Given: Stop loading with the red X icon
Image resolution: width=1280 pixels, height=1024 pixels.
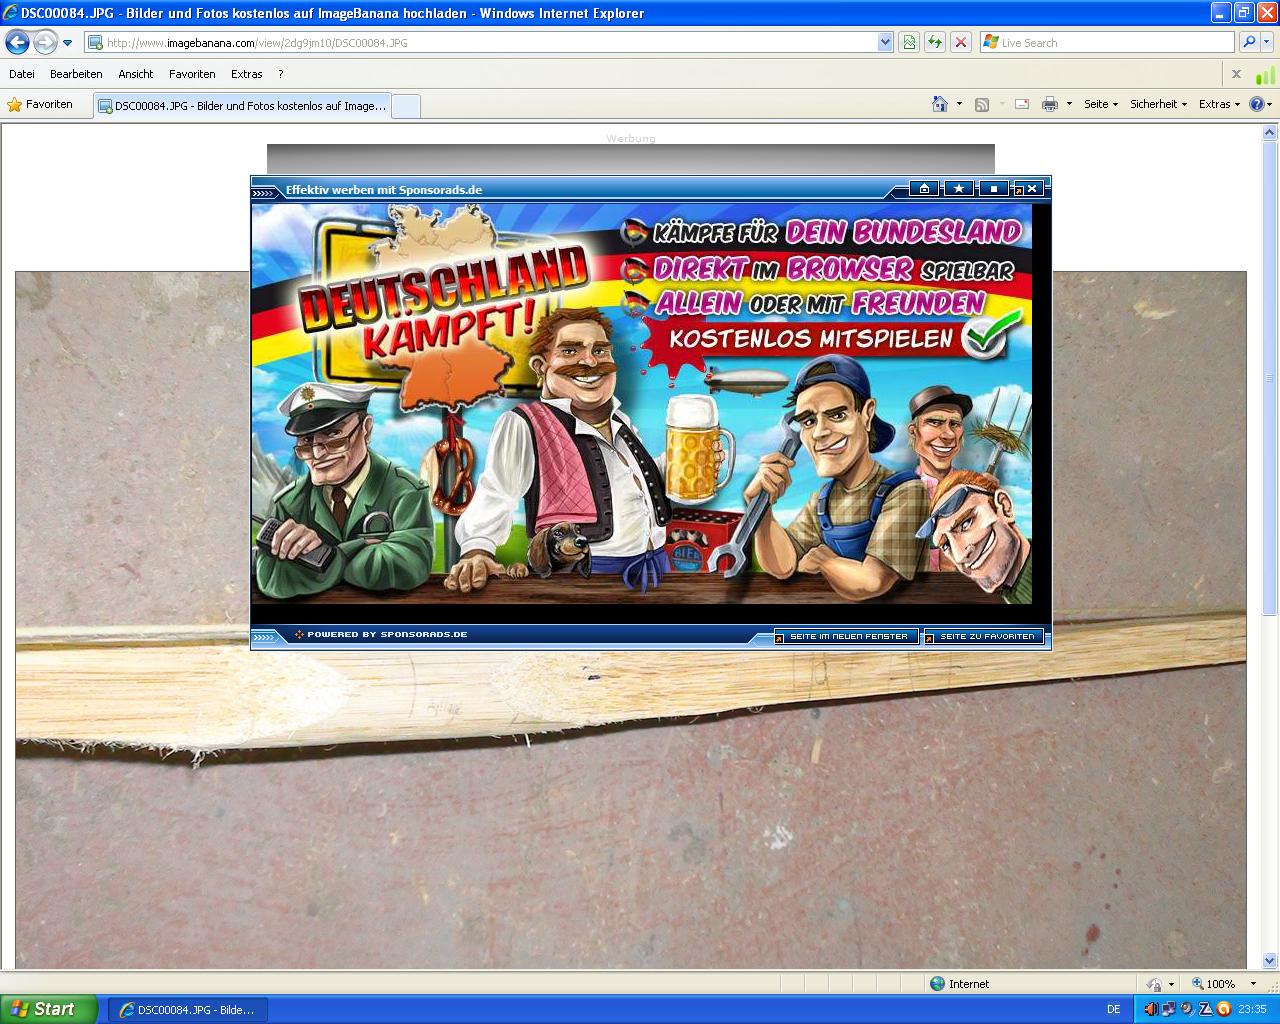Looking at the screenshot, I should (x=961, y=42).
